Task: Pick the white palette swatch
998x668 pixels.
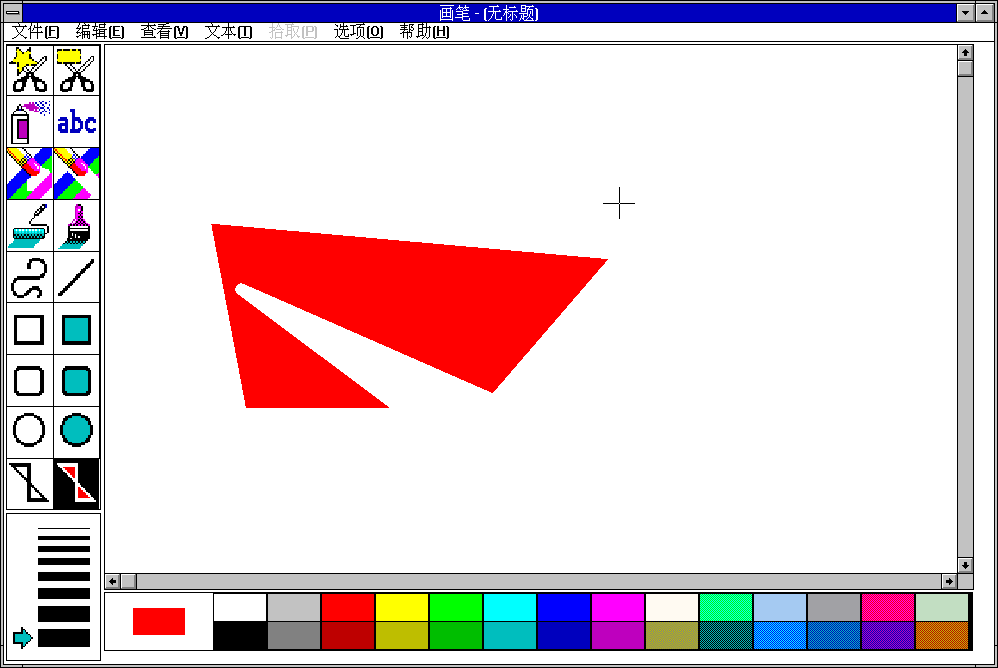Action: pos(240,607)
